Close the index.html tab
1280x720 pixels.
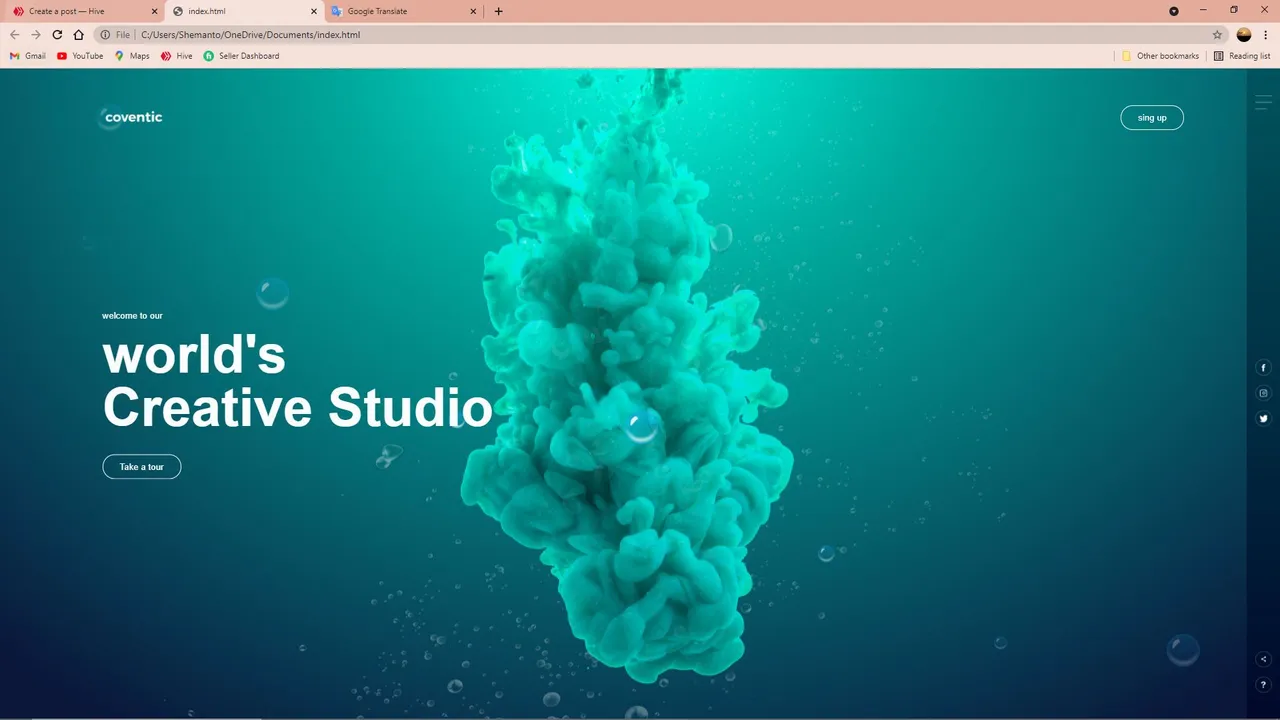tap(314, 11)
